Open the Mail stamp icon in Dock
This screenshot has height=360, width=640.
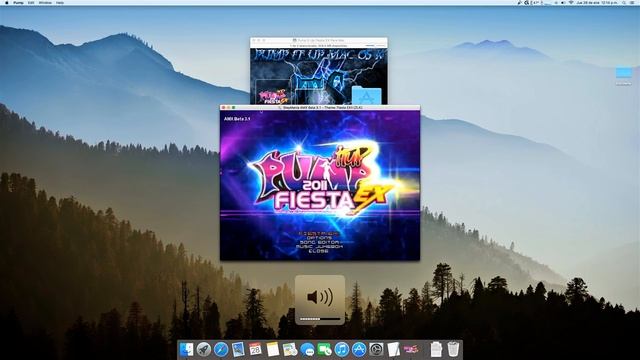[238, 349]
